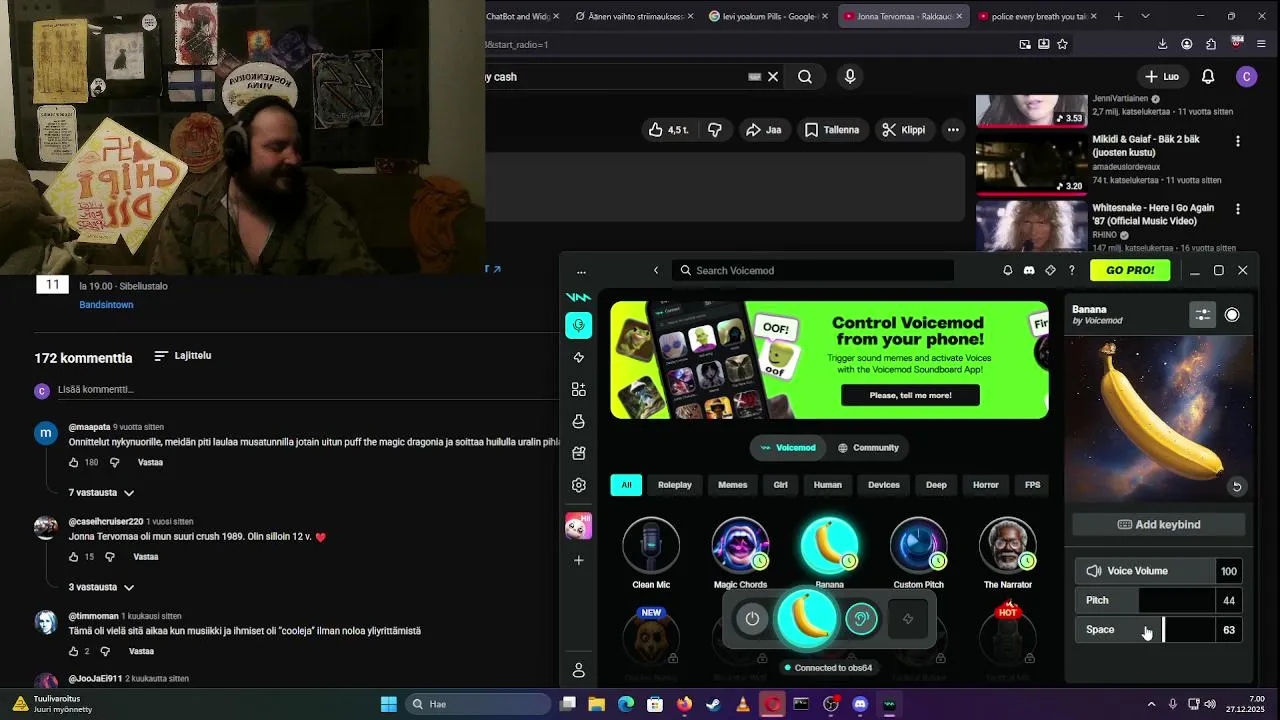Switch to the police every breath browser tab
The image size is (1280, 720).
[1035, 16]
